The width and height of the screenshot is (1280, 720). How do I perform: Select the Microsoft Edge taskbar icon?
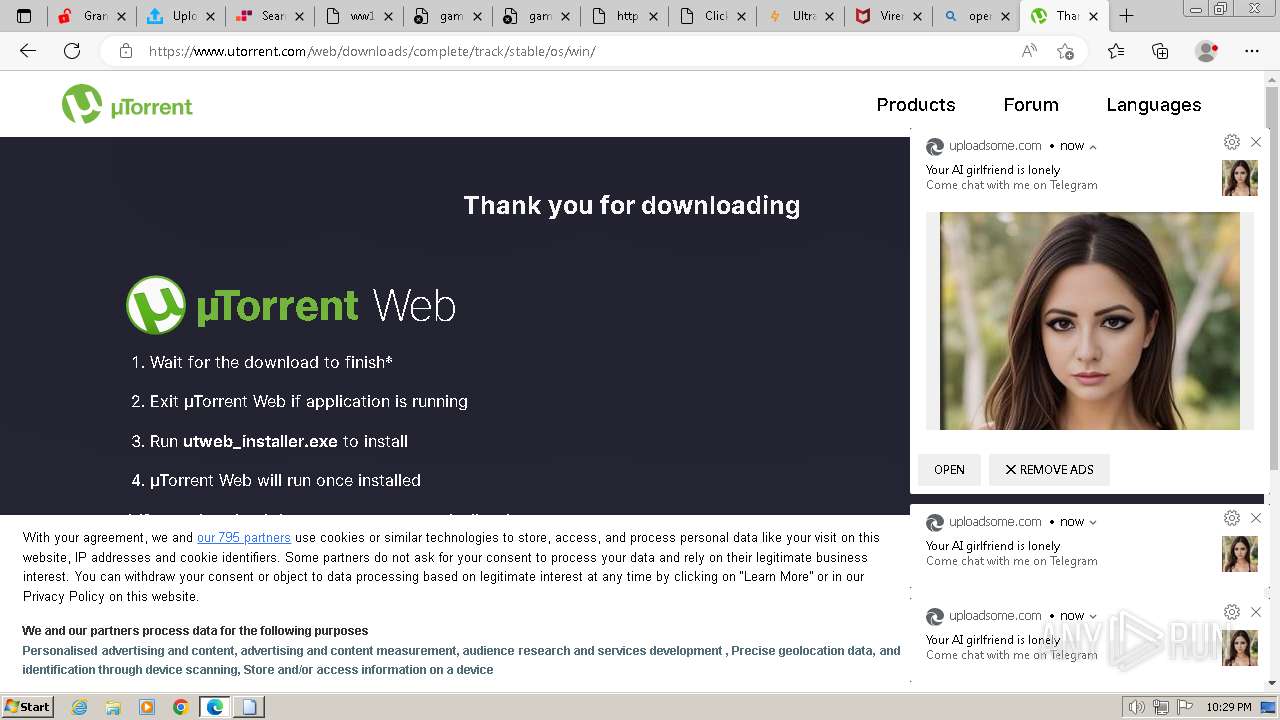[215, 707]
